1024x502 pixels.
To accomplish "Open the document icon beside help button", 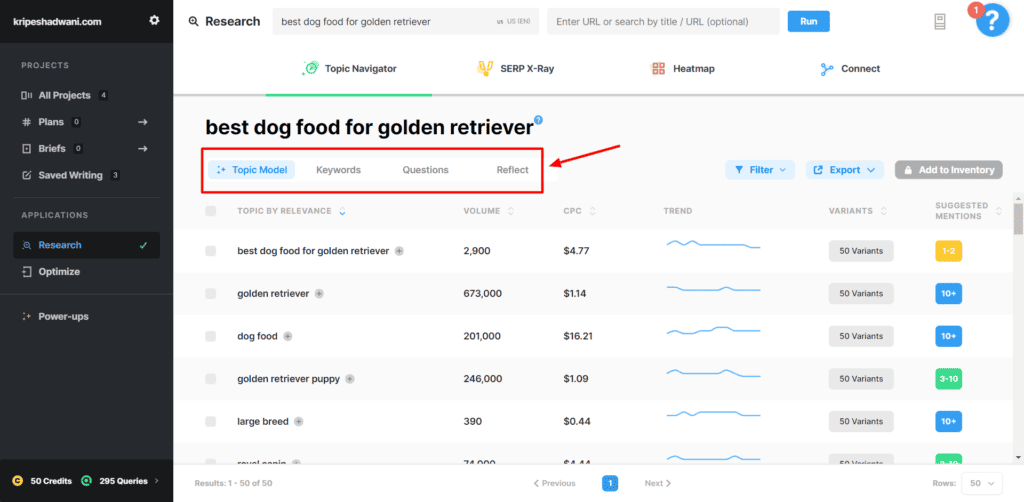I will point(940,22).
